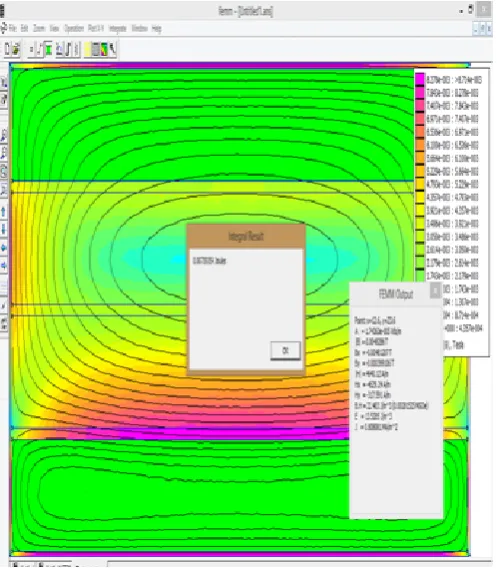Click the Joules value in Integral Result
This screenshot has height=569, width=497.
click(x=209, y=261)
